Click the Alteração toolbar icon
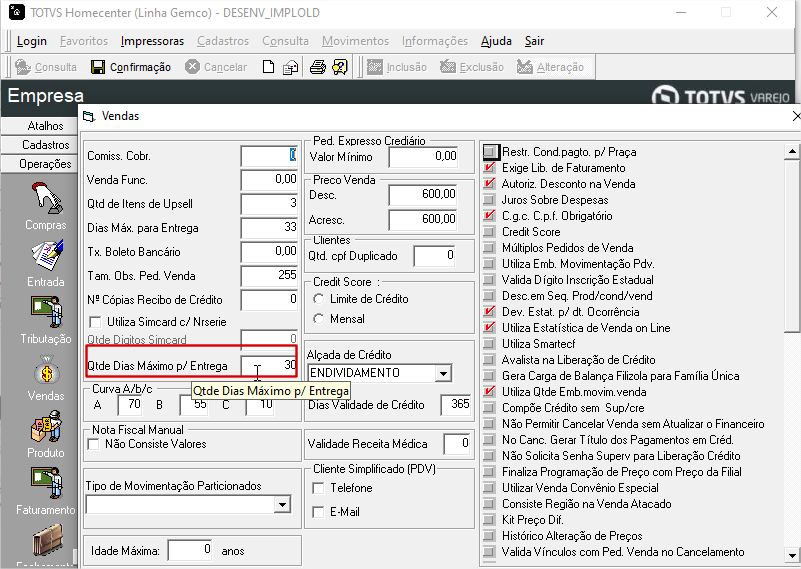 525,67
